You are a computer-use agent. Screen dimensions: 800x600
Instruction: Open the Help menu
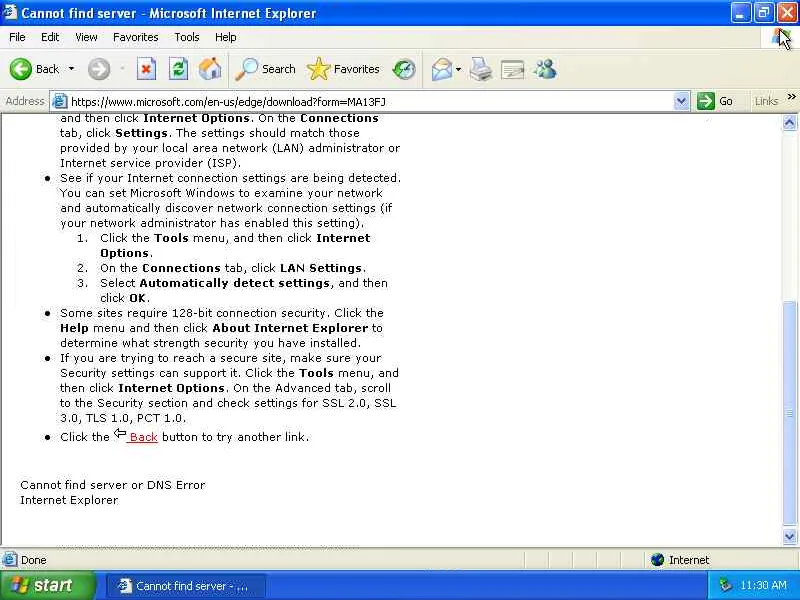point(226,37)
